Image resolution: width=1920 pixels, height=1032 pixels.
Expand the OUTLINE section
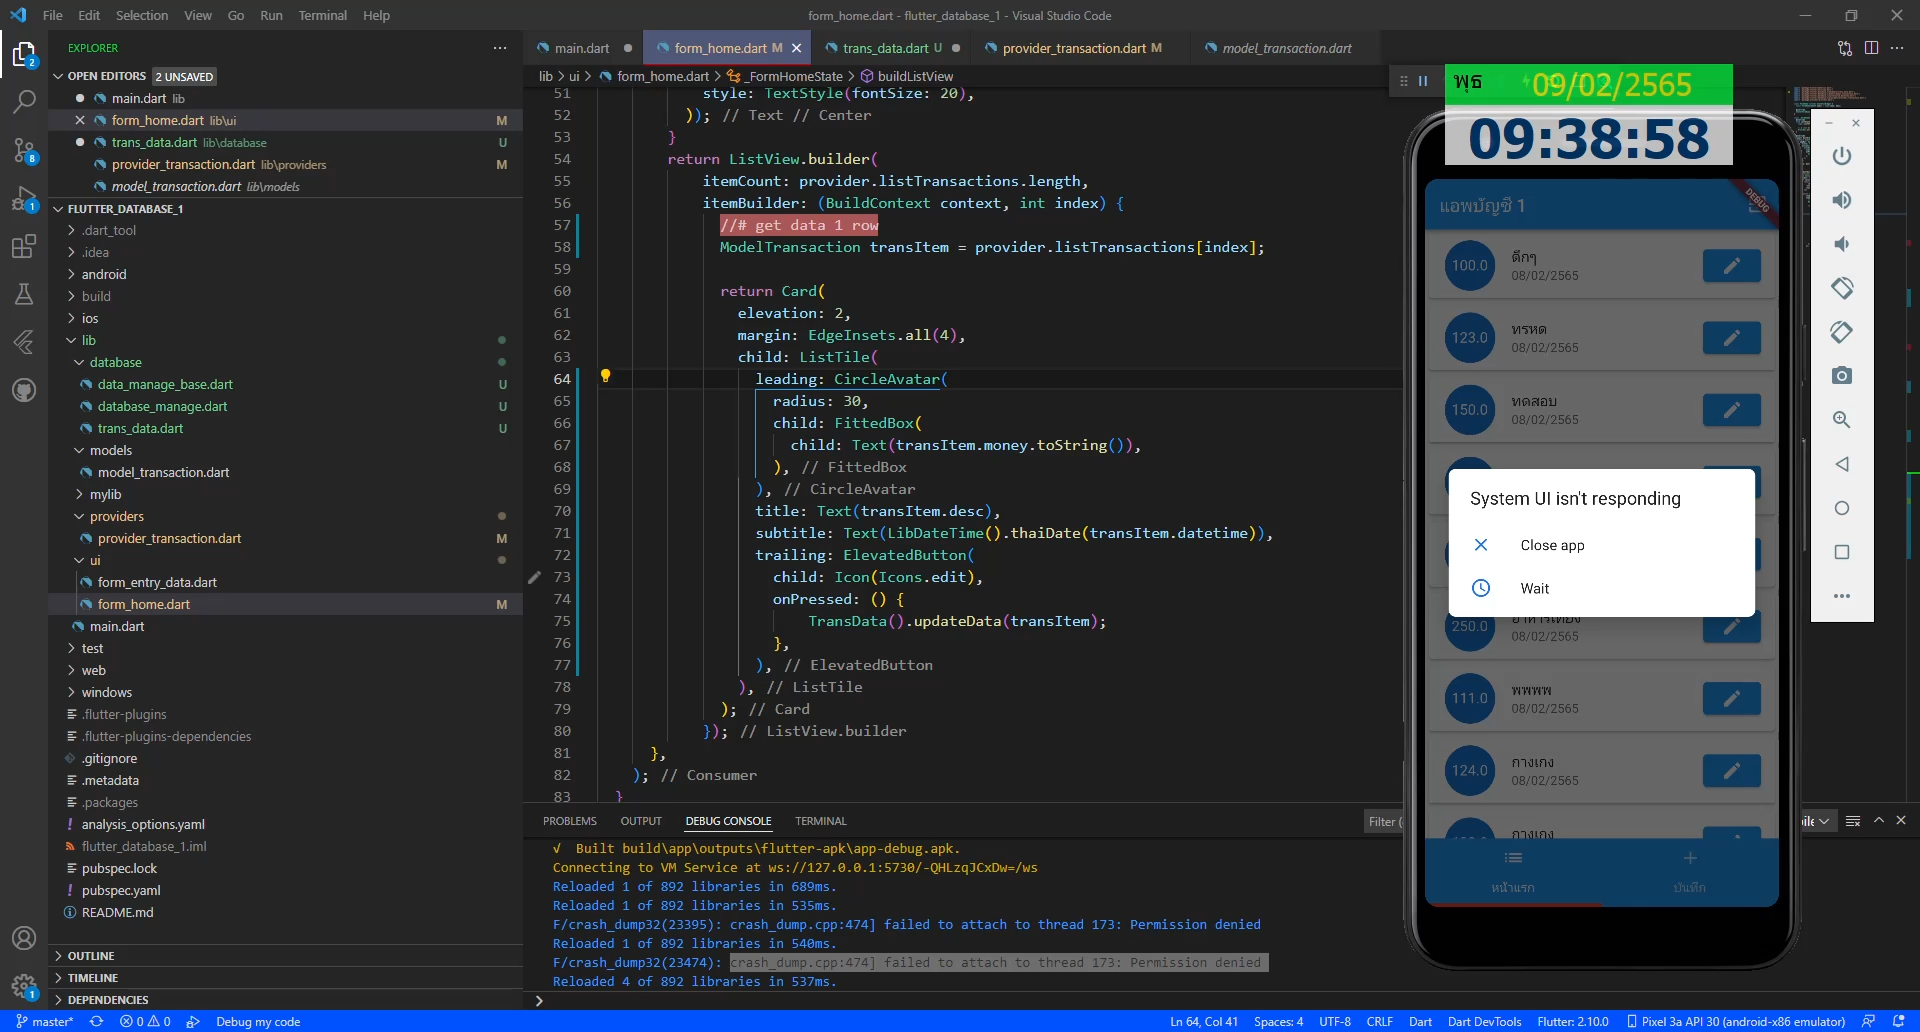coord(90,956)
